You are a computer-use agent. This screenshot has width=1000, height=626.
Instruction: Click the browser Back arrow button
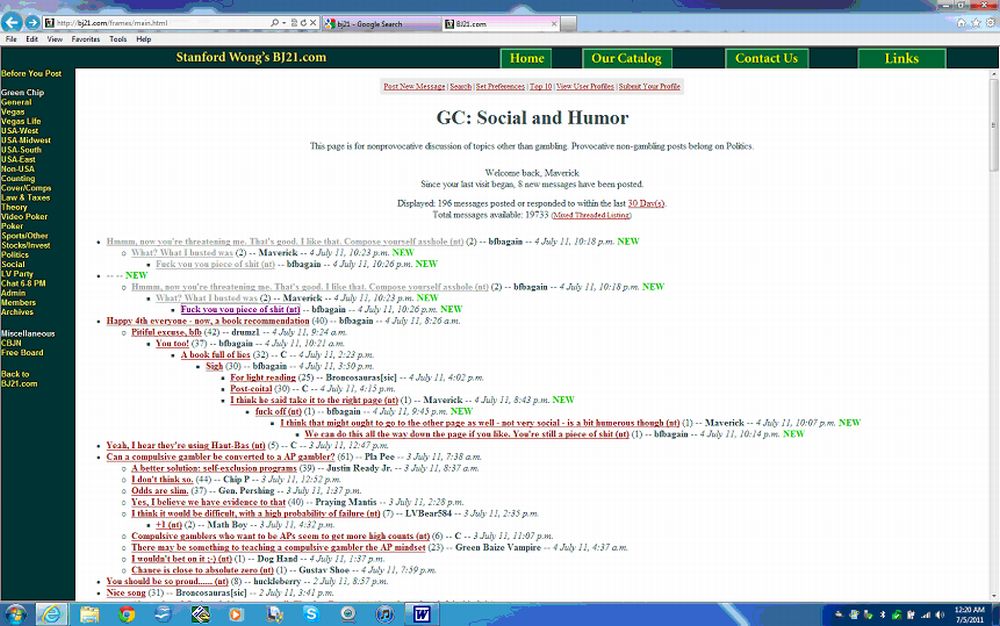pos(11,22)
